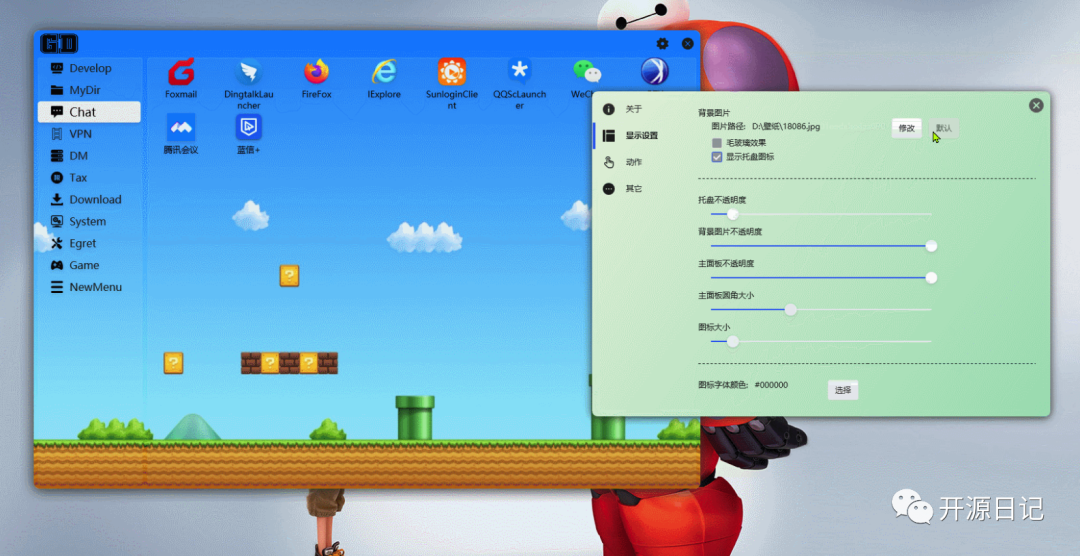Screen dimensions: 1080x556
Task: Select Tax menu category
Action: tap(90, 178)
